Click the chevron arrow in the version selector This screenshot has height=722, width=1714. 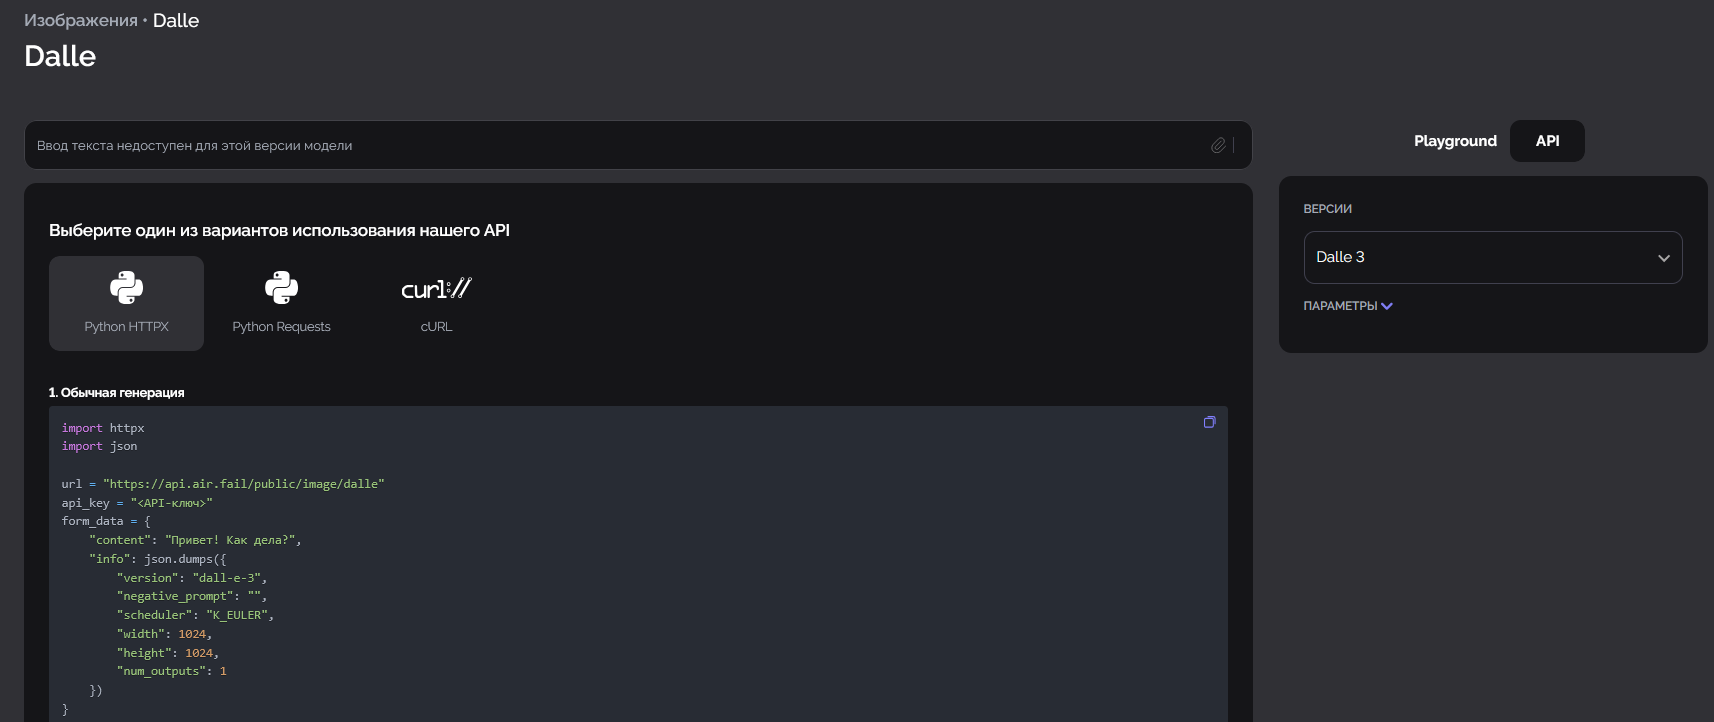coord(1664,258)
